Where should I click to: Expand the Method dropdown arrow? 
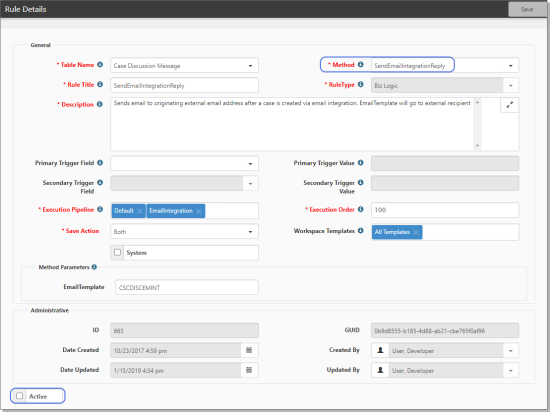pyautogui.click(x=511, y=66)
